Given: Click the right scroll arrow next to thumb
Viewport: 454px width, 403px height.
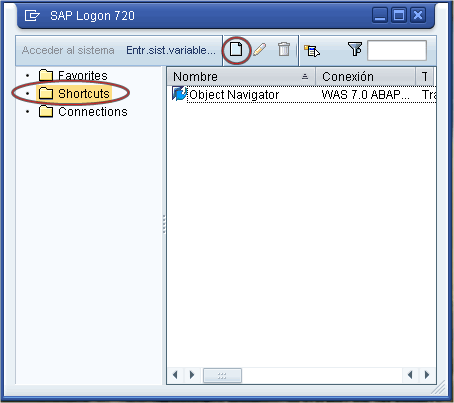Looking at the screenshot, I should pyautogui.click(x=192, y=375).
